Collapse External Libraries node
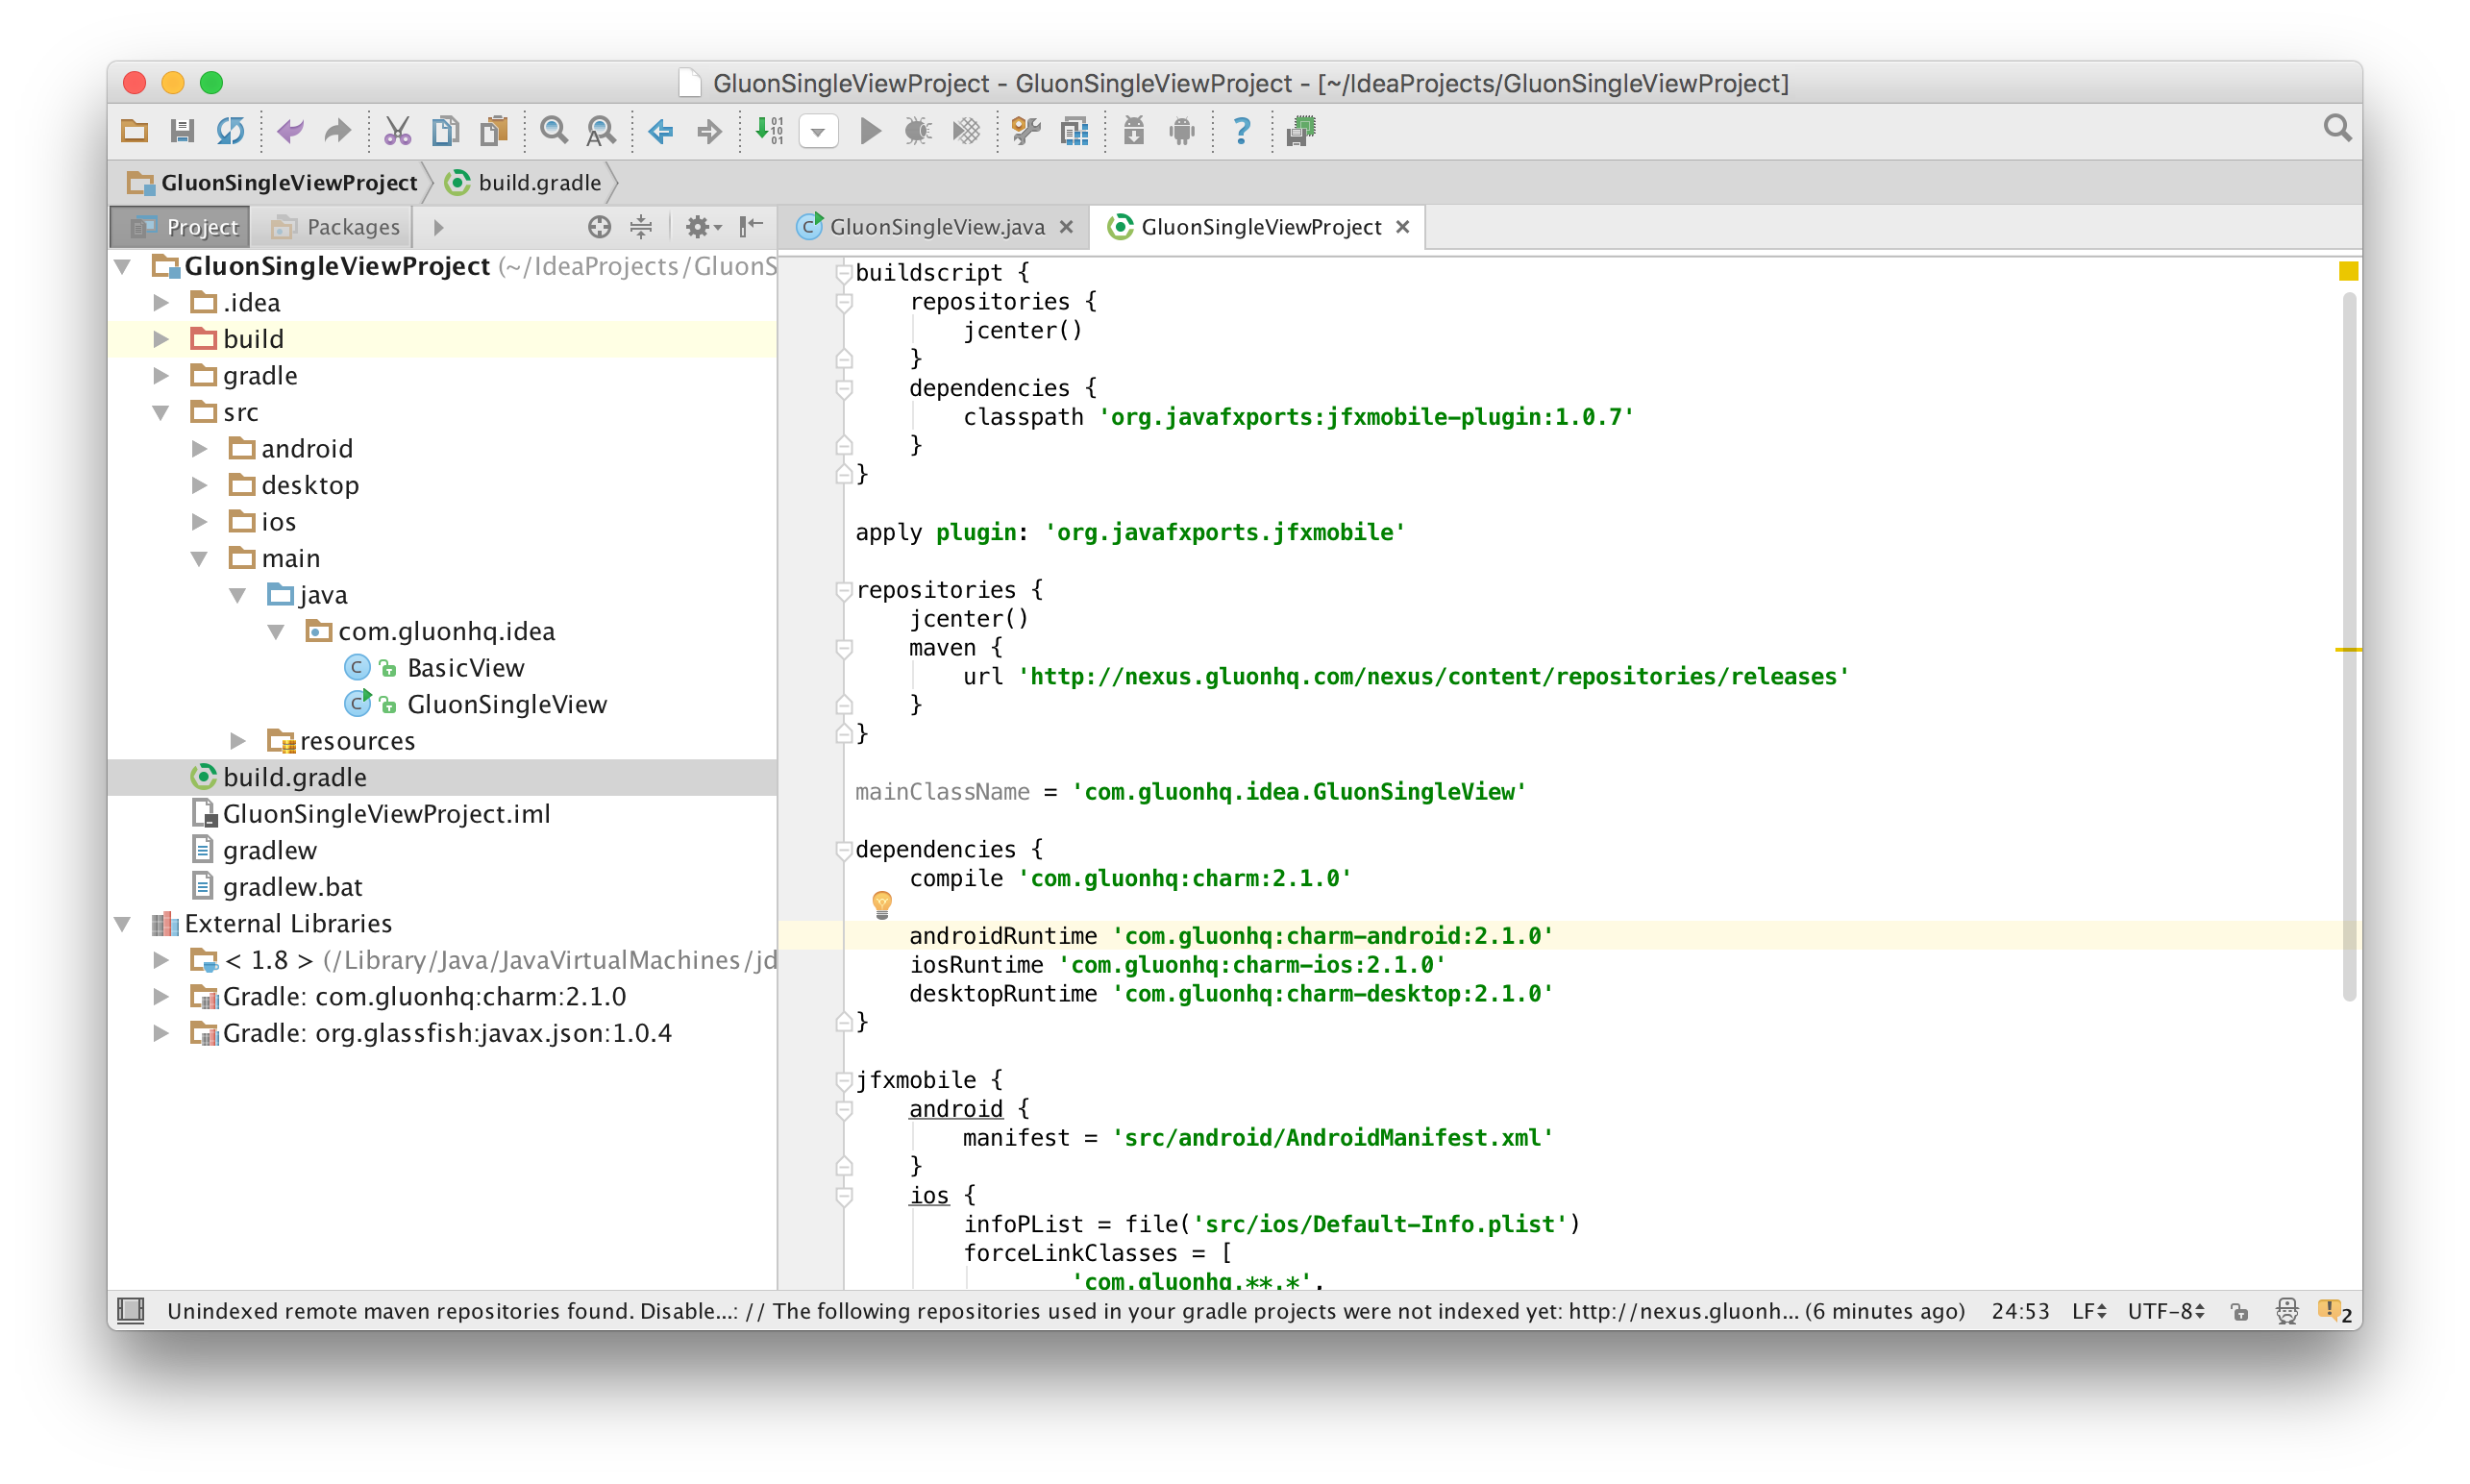Viewport: 2470px width, 1484px height. pyautogui.click(x=123, y=923)
